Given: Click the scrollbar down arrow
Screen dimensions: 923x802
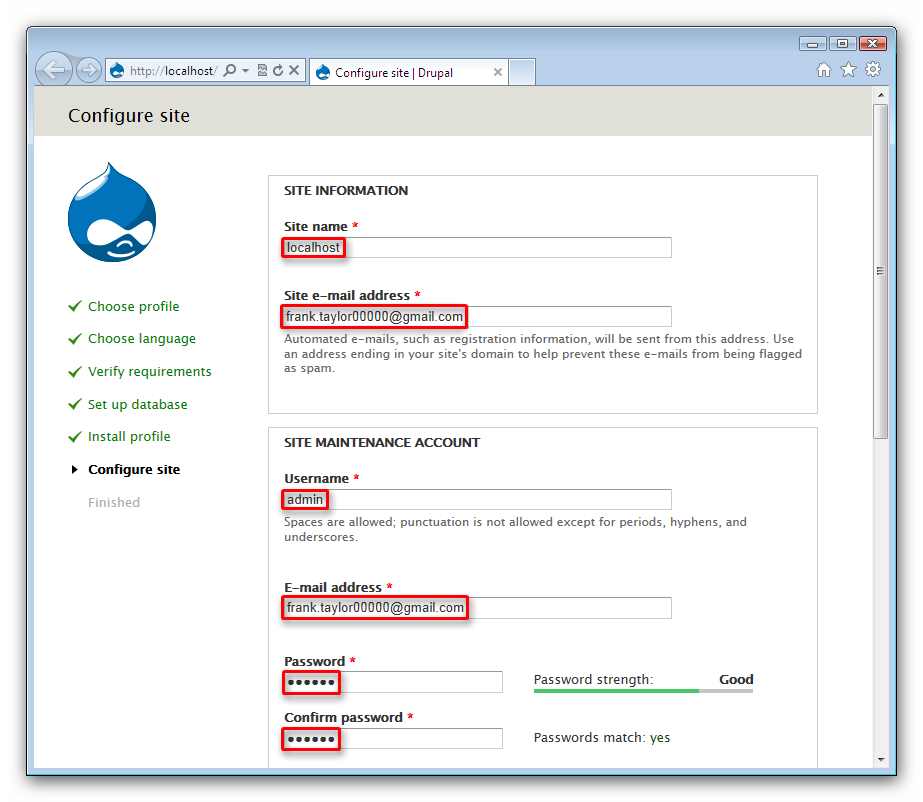Looking at the screenshot, I should pyautogui.click(x=881, y=760).
